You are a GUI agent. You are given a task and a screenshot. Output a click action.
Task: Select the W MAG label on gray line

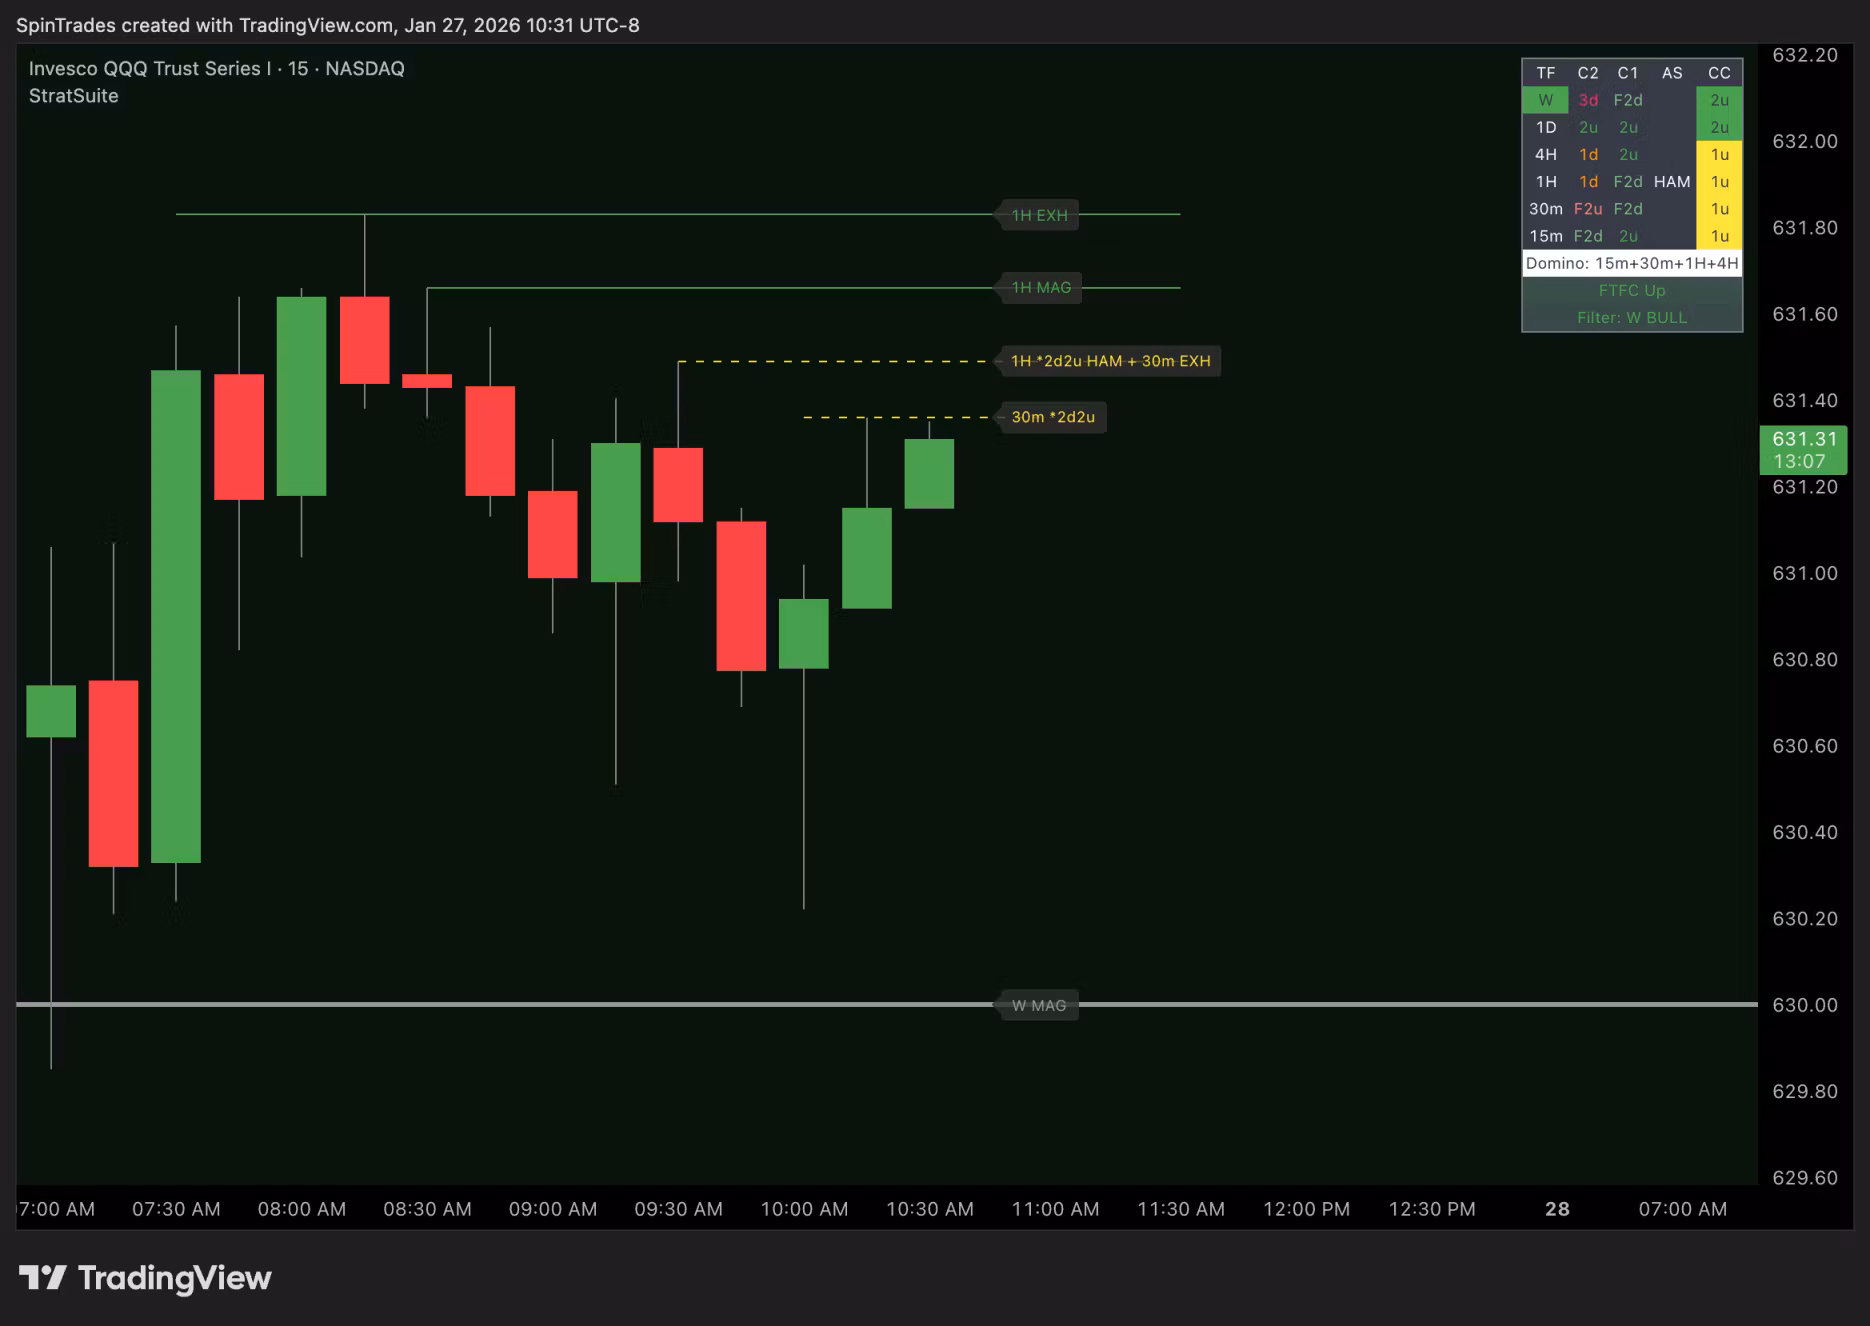coord(1038,1005)
